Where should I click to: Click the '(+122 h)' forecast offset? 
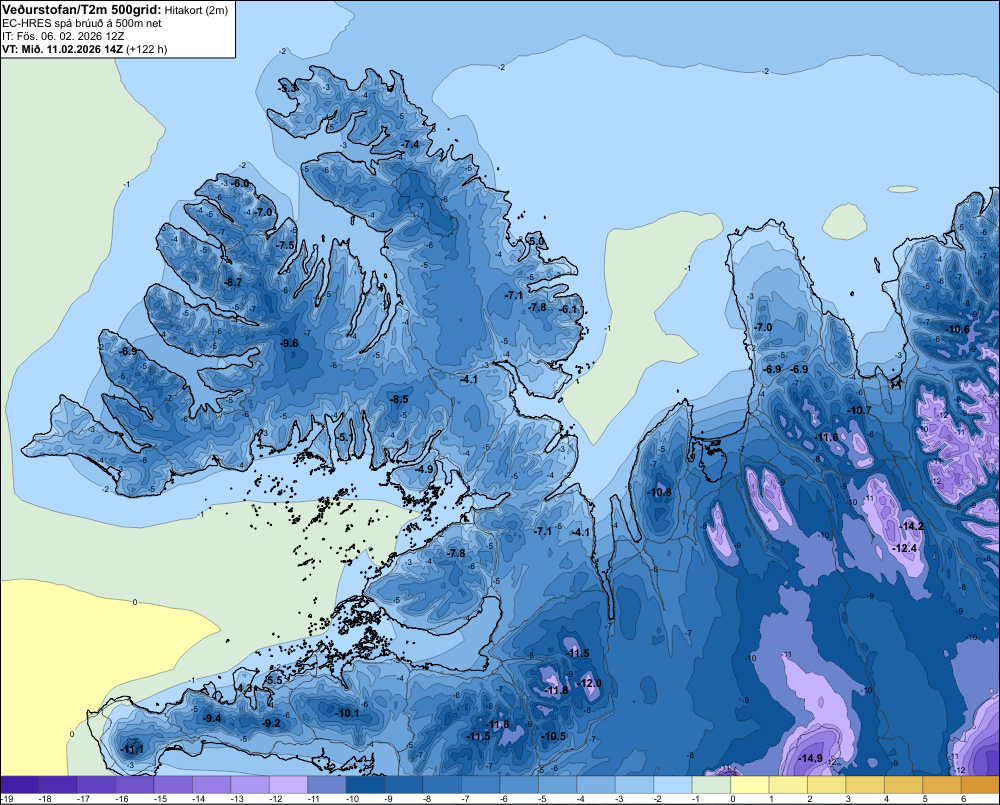coord(147,49)
